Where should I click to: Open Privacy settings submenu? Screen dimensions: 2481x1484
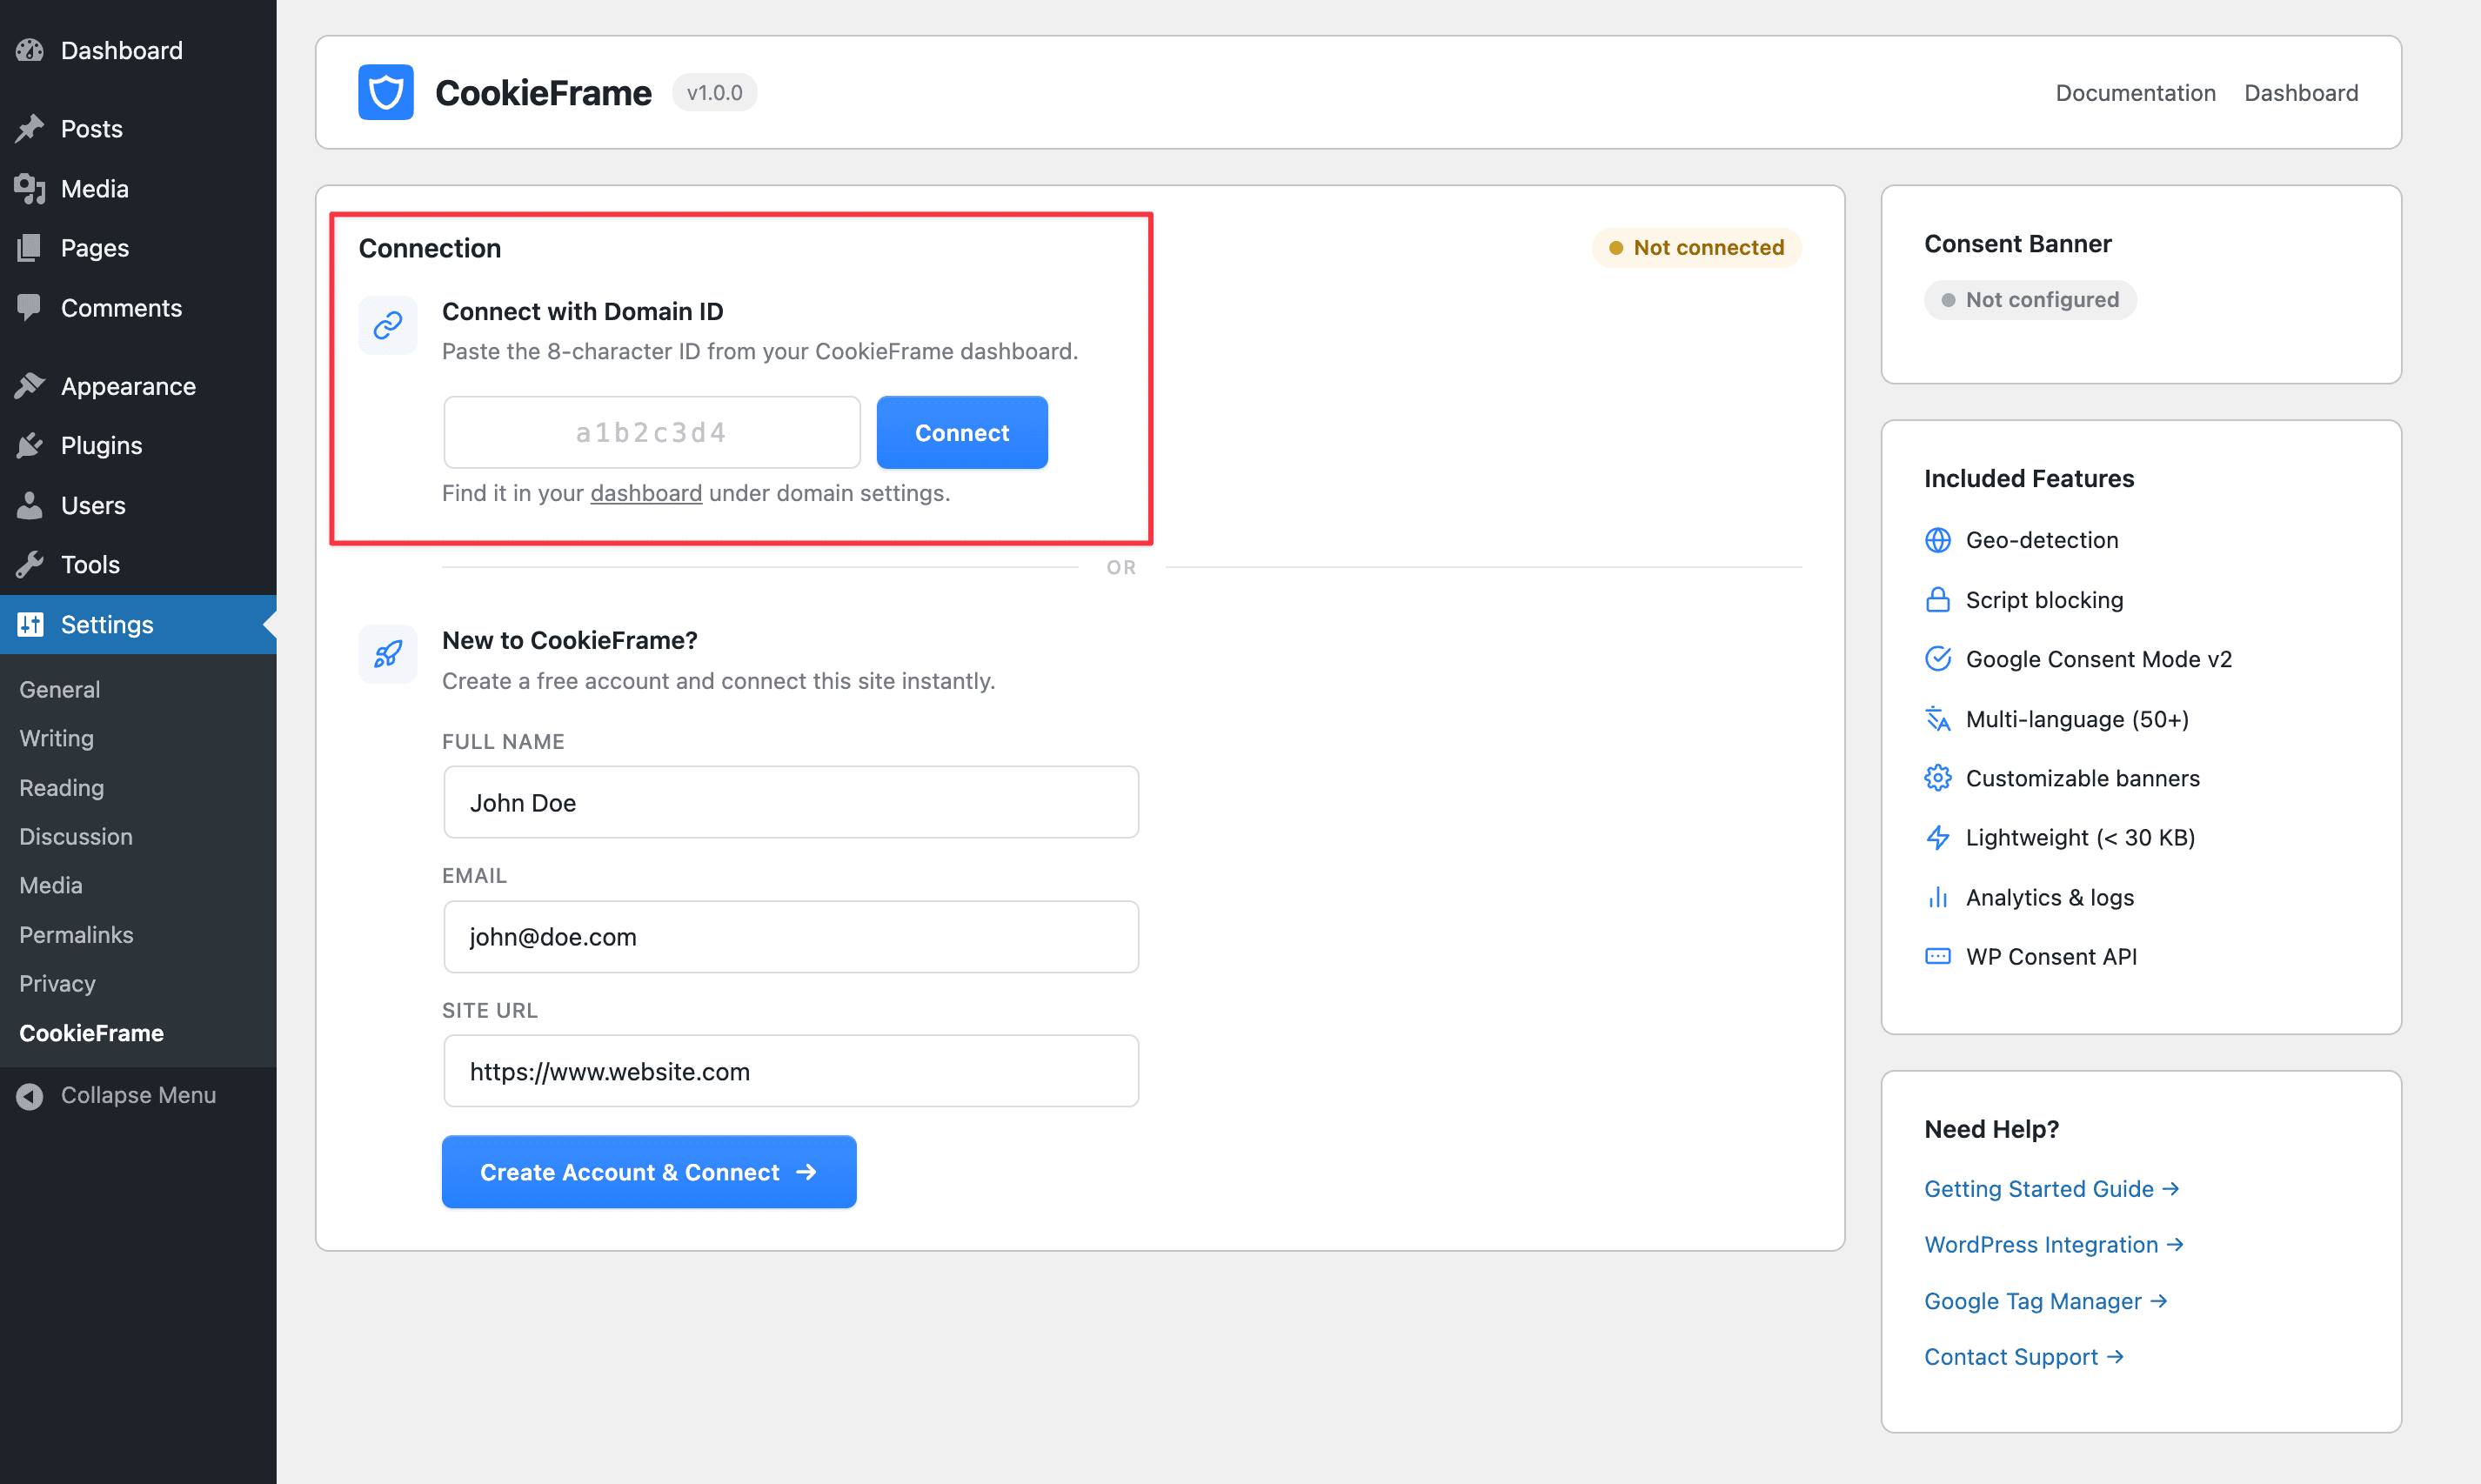click(x=57, y=983)
